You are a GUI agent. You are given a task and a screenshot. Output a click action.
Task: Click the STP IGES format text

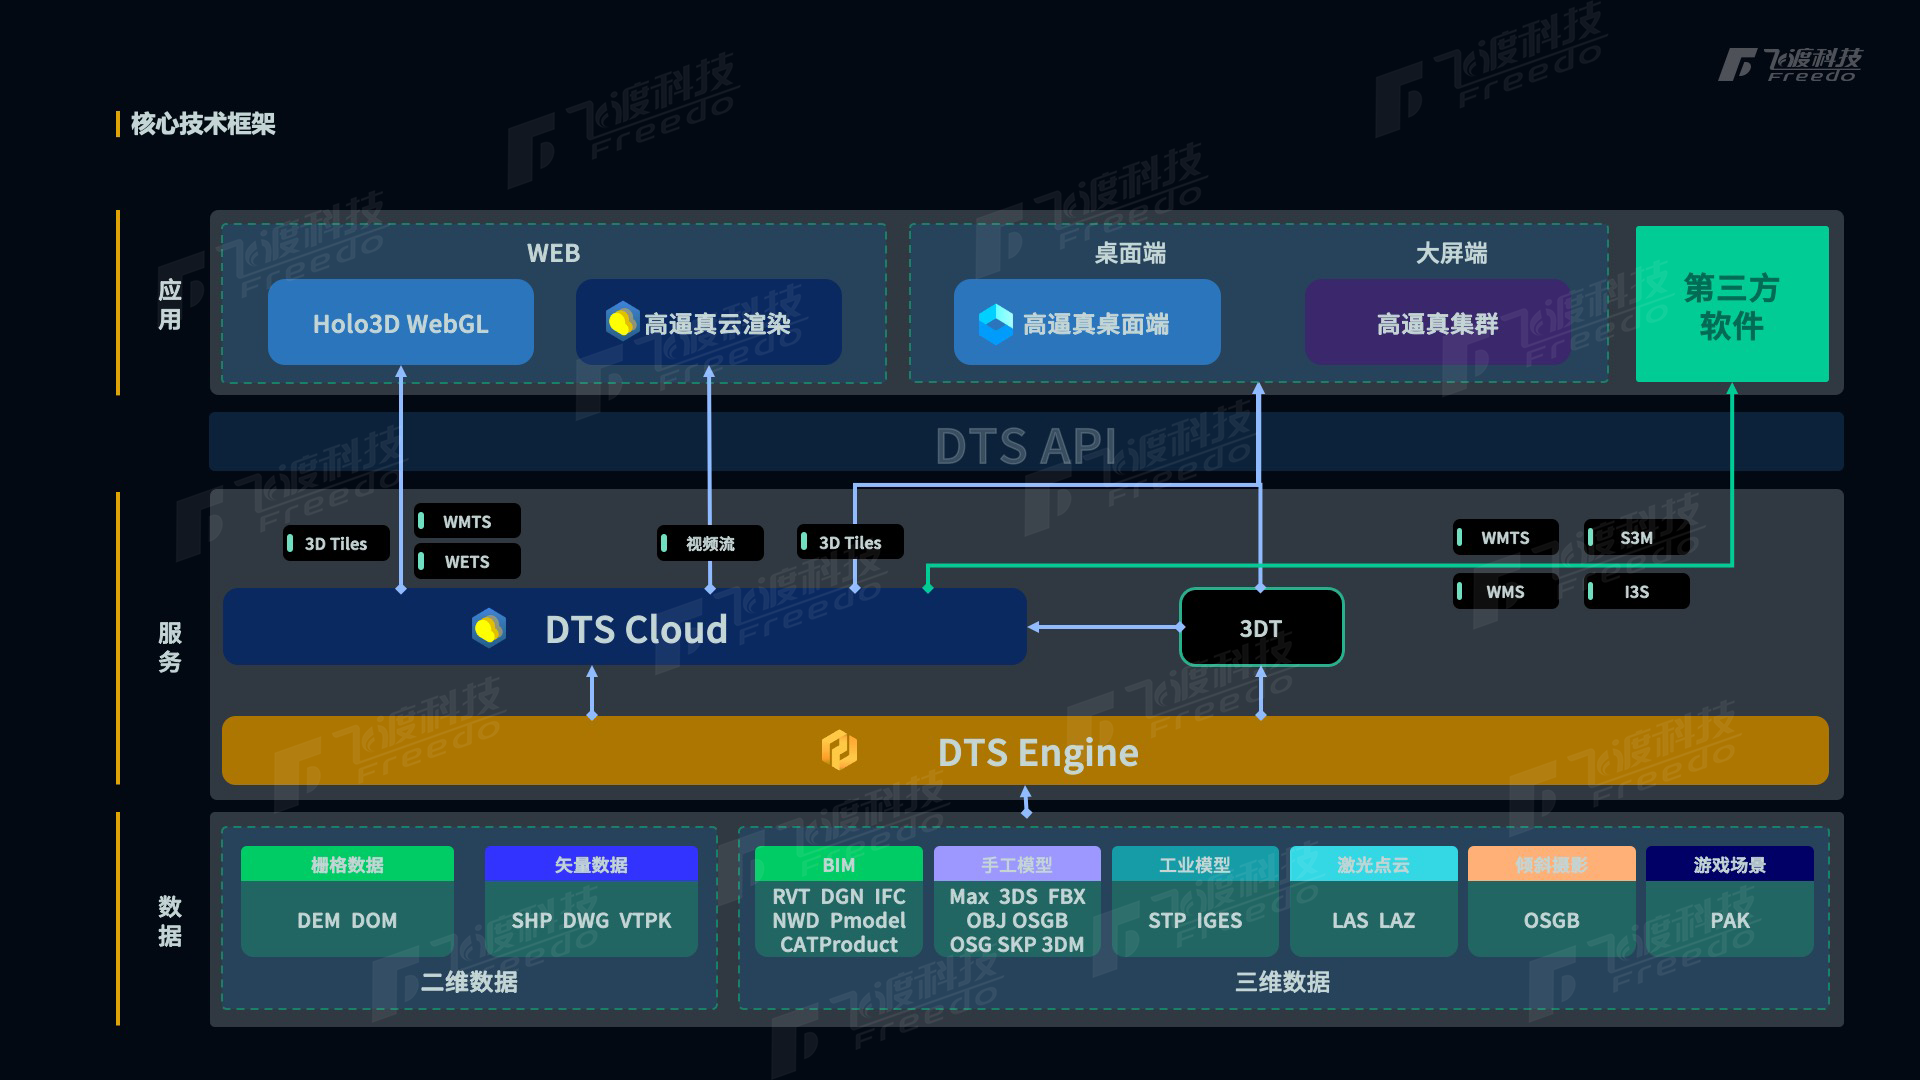pos(1195,920)
